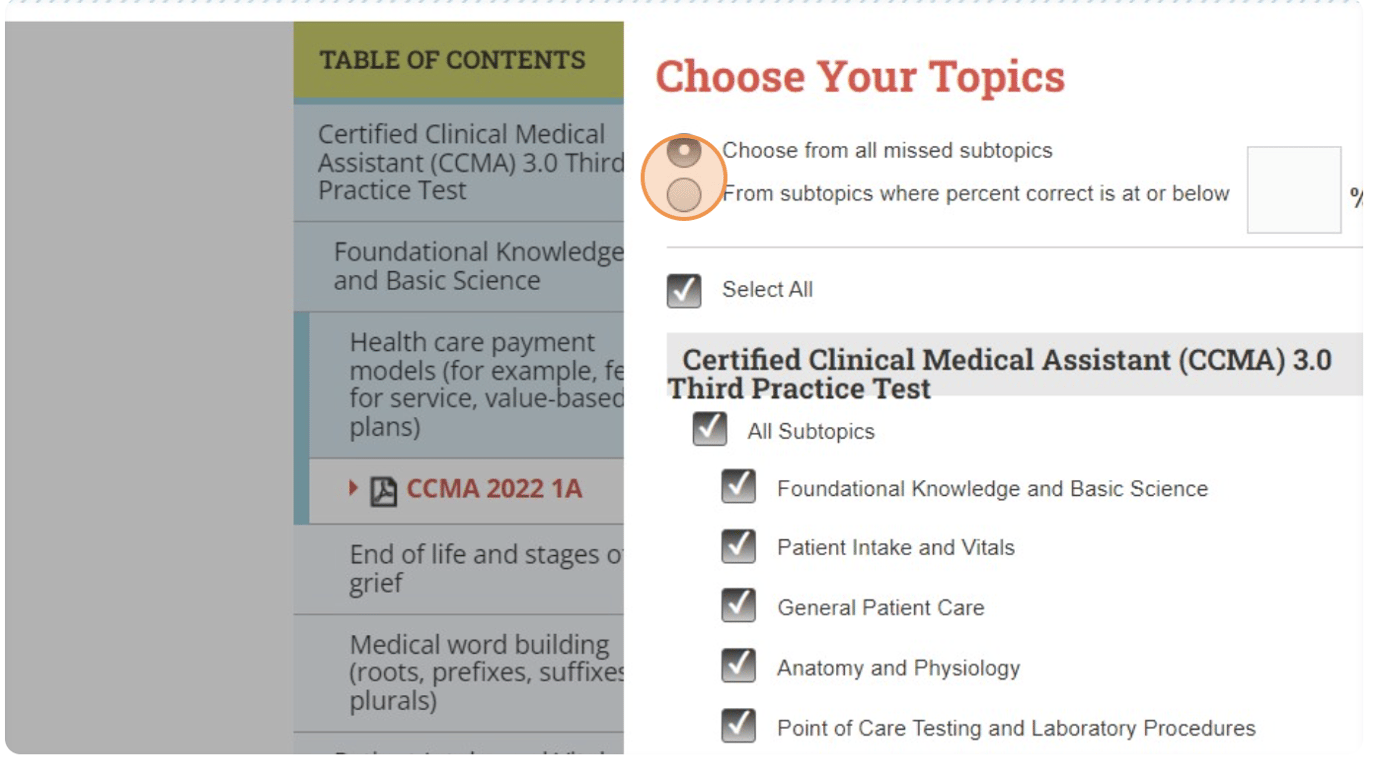Open End of life and stages item
Image resolution: width=1376 pixels, height=777 pixels.
(480, 568)
